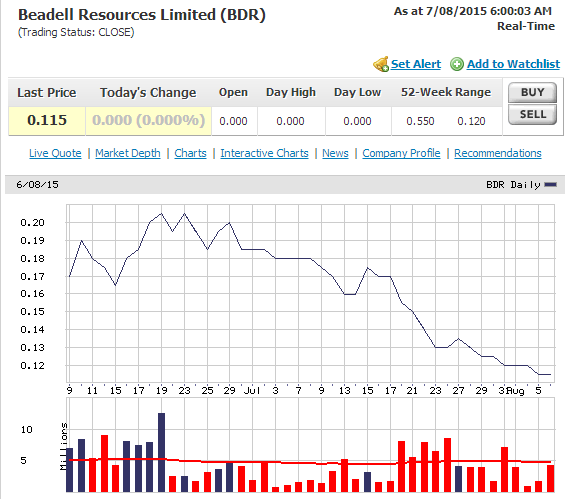Image resolution: width=566 pixels, height=499 pixels.
Task: Click the price line chart area
Action: pyautogui.click(x=310, y=293)
